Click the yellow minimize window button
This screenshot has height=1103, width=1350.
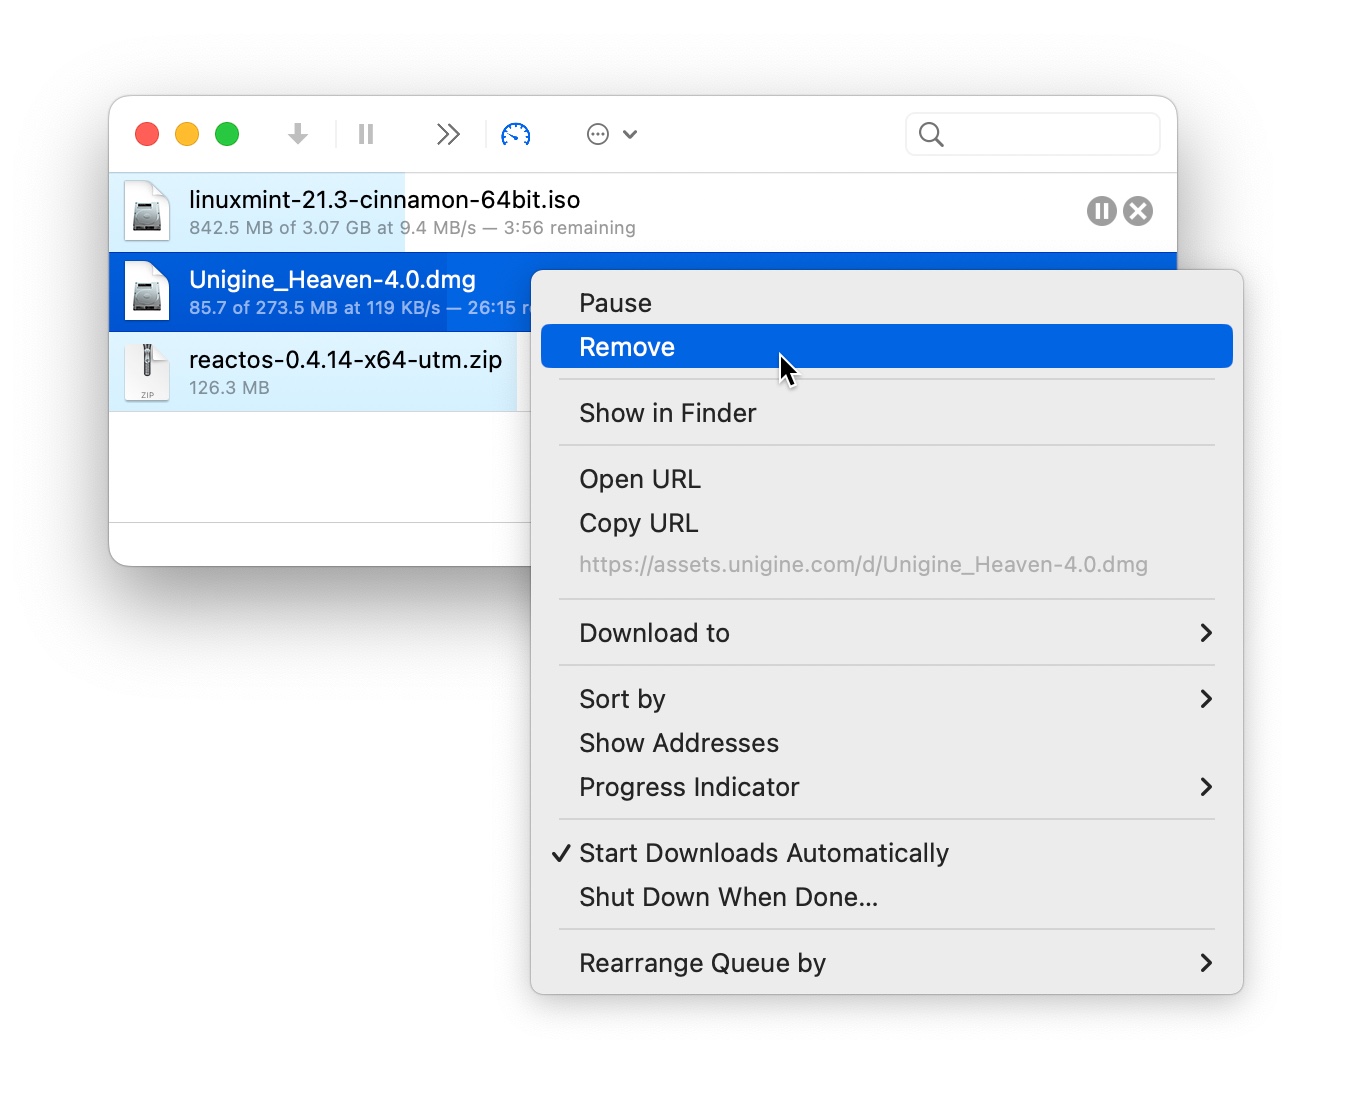click(x=187, y=134)
